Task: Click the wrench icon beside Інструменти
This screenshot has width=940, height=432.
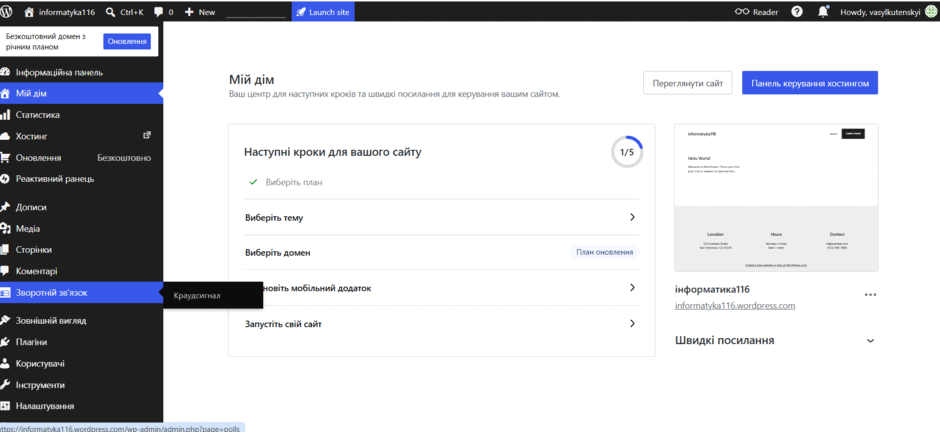Action: 5,385
